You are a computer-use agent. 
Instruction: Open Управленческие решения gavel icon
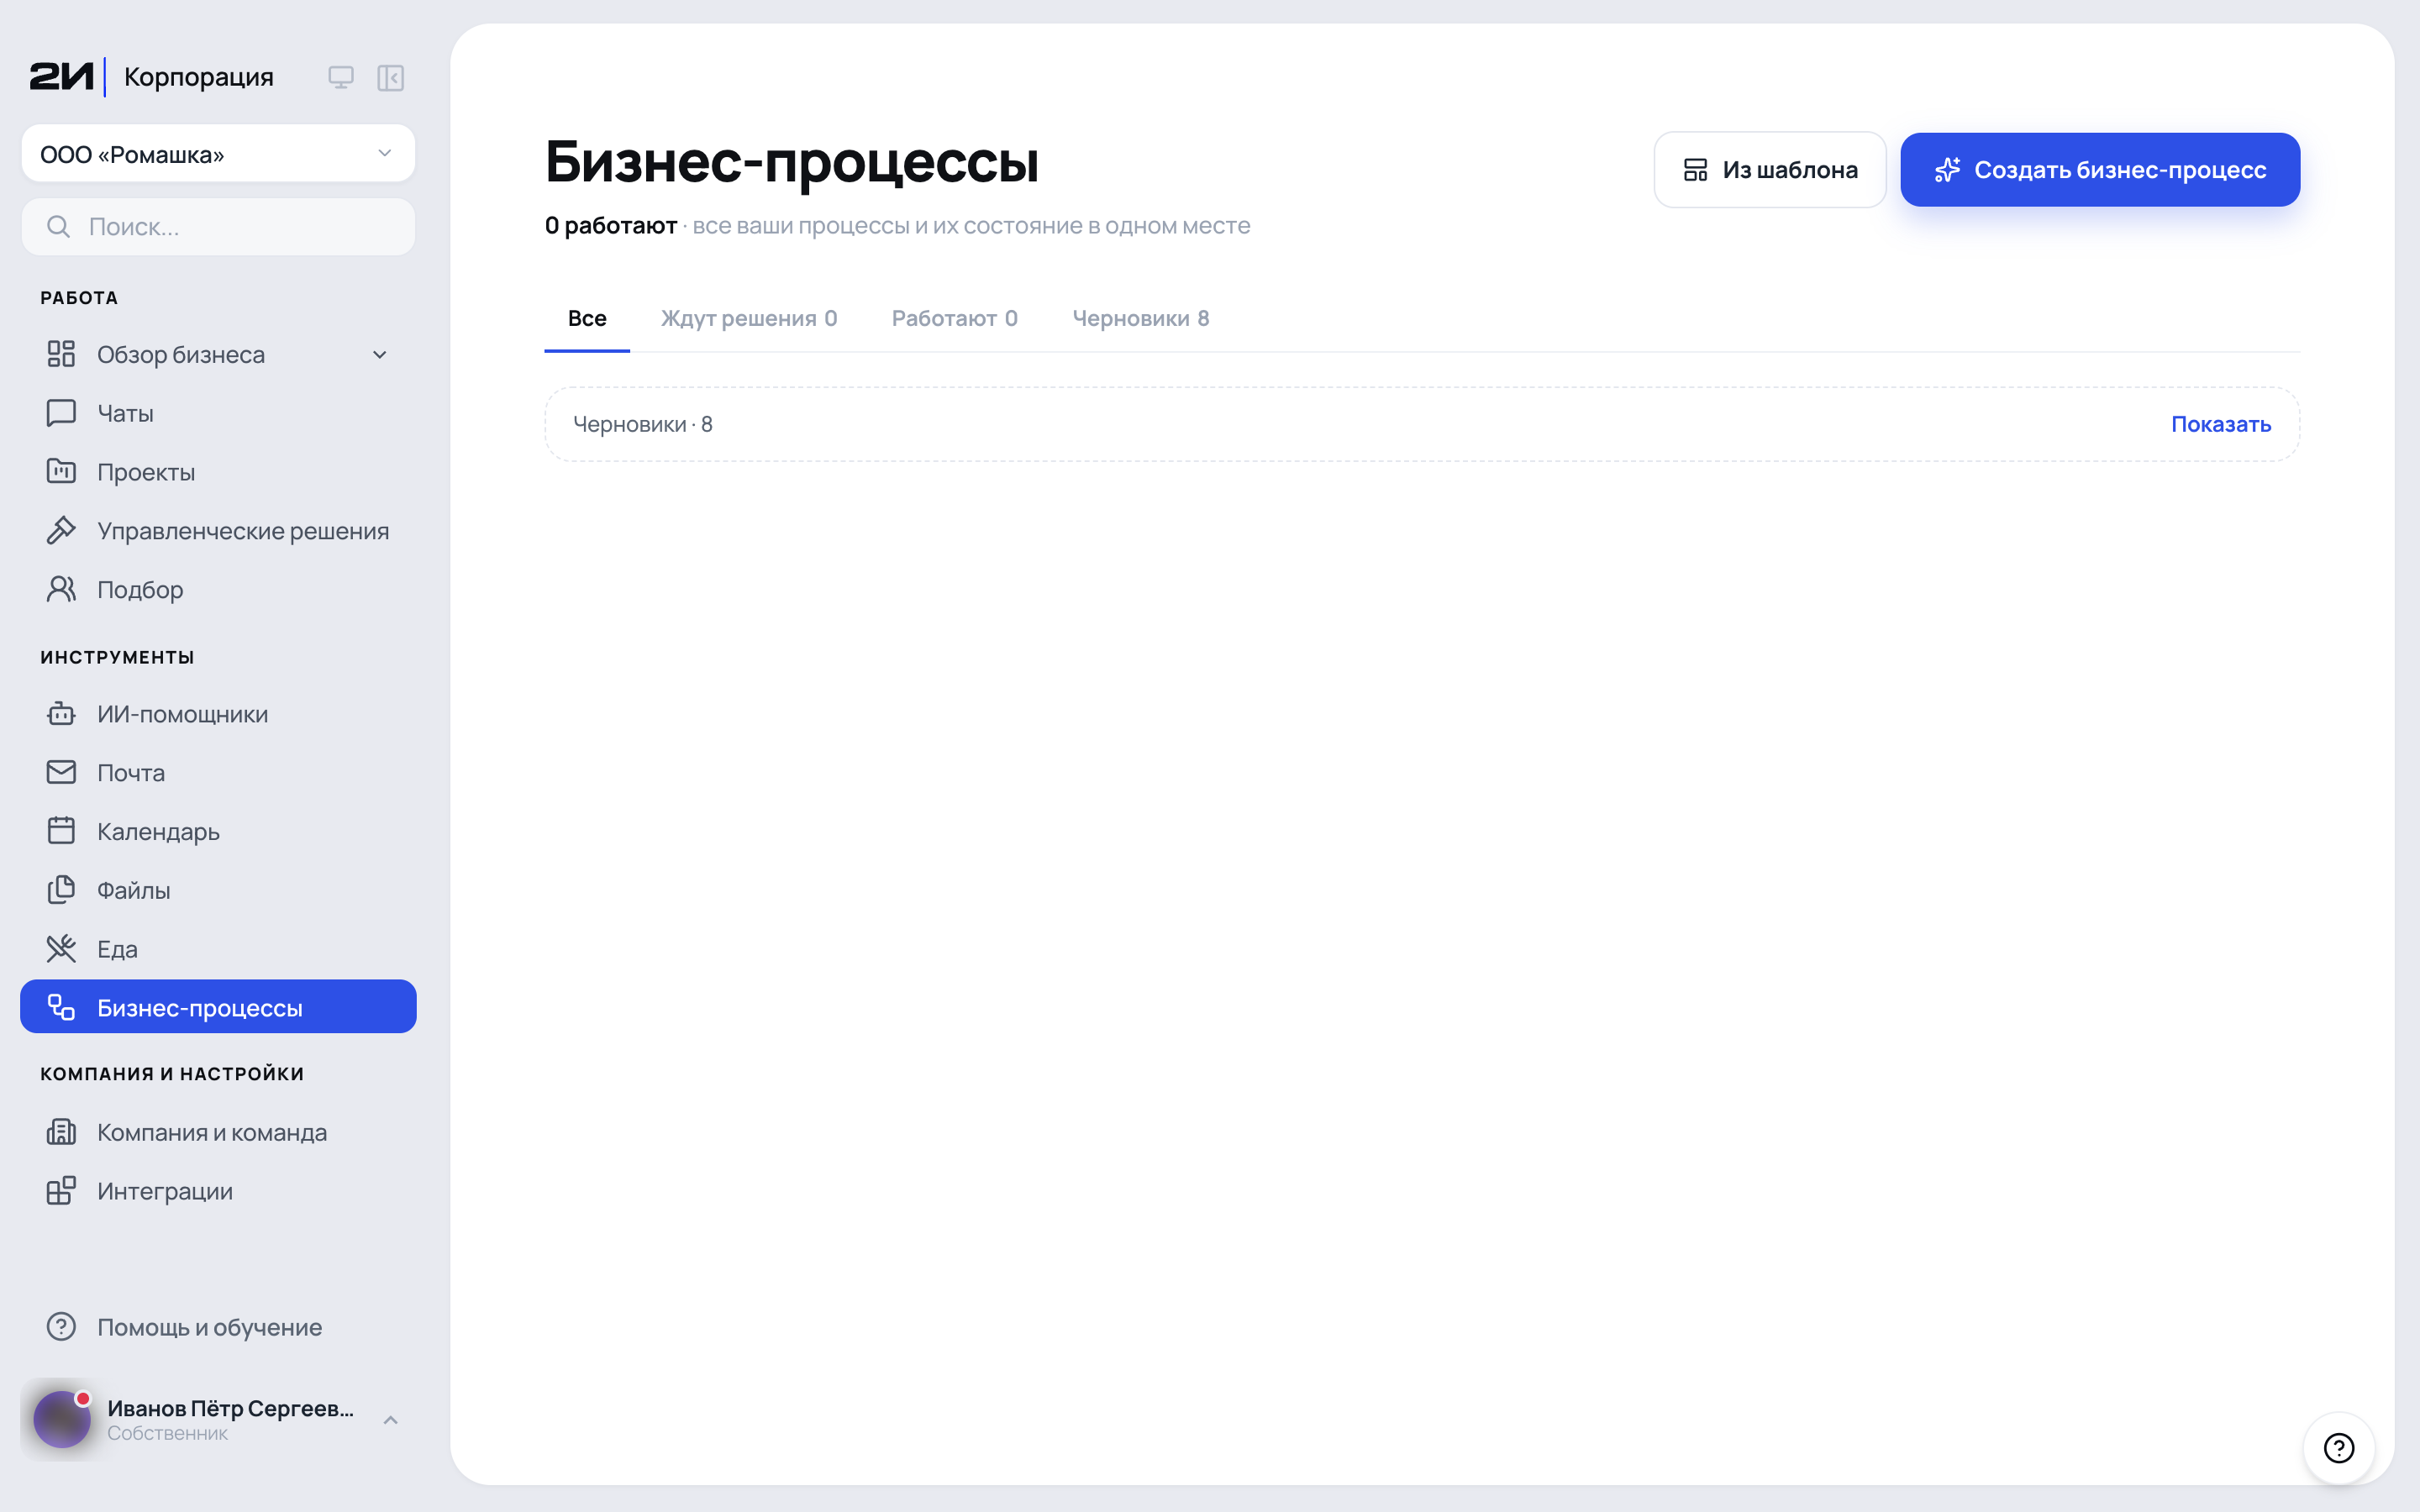click(x=61, y=530)
